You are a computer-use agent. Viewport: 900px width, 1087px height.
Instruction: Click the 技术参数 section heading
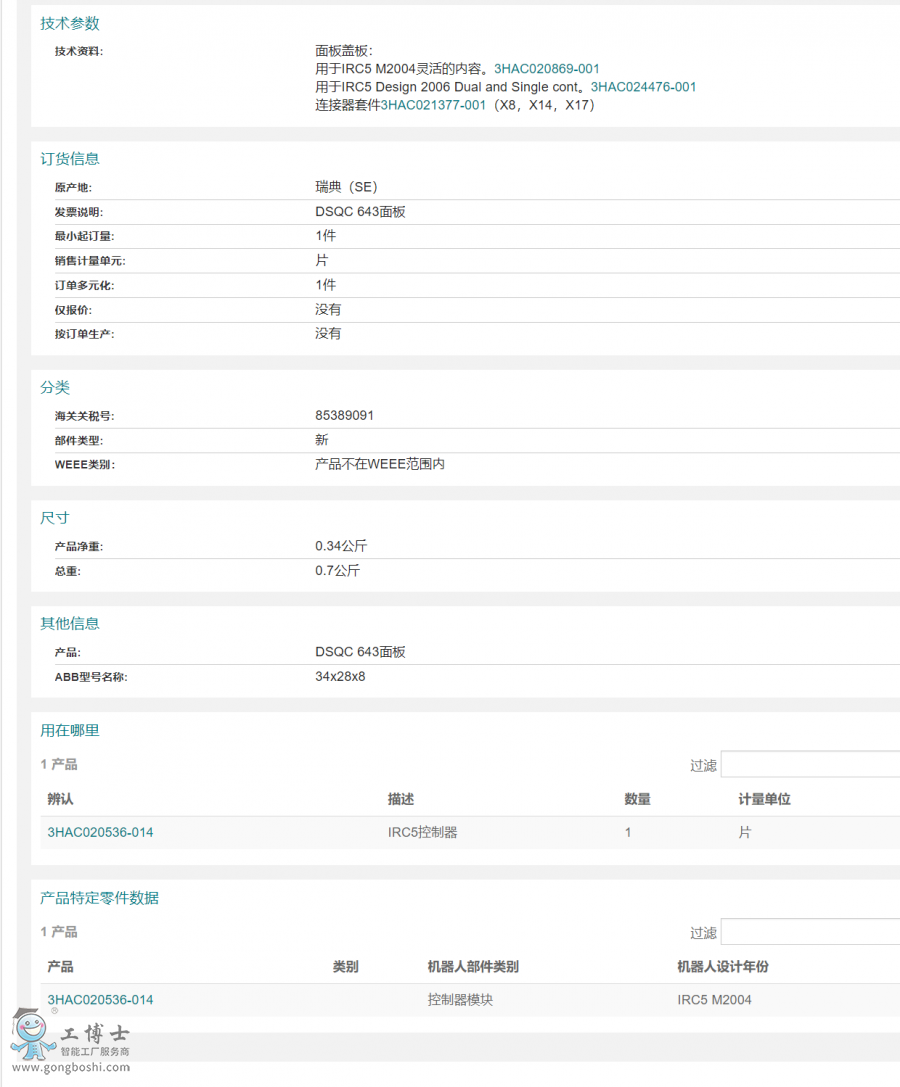coord(69,23)
